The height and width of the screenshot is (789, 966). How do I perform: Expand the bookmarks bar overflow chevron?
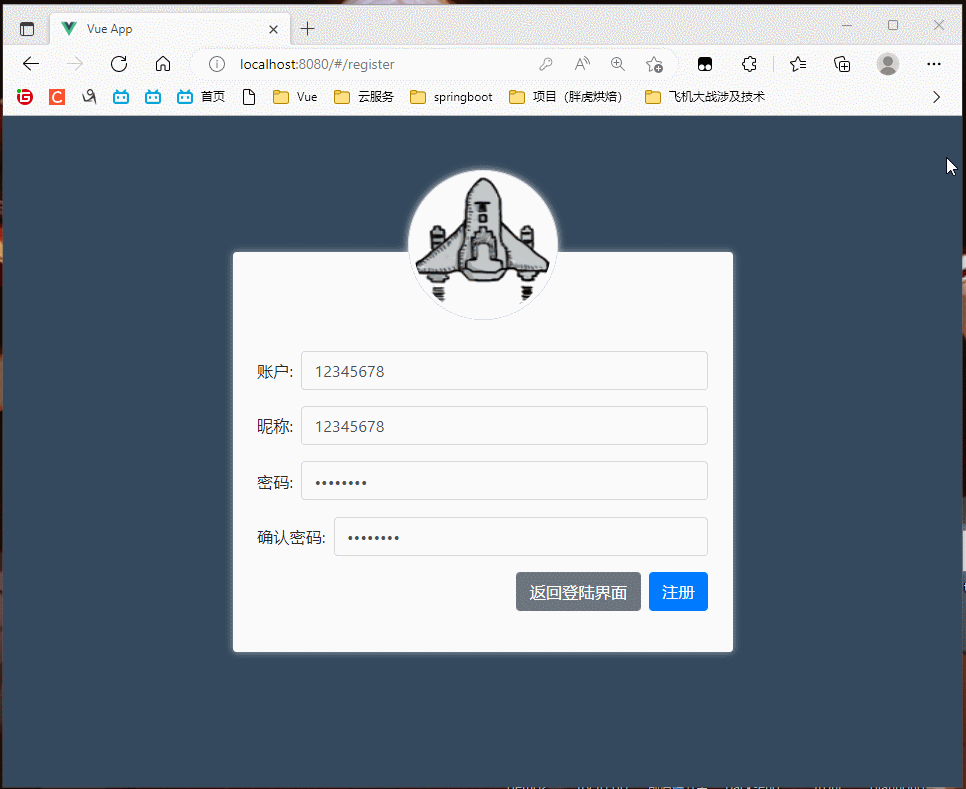click(x=936, y=97)
